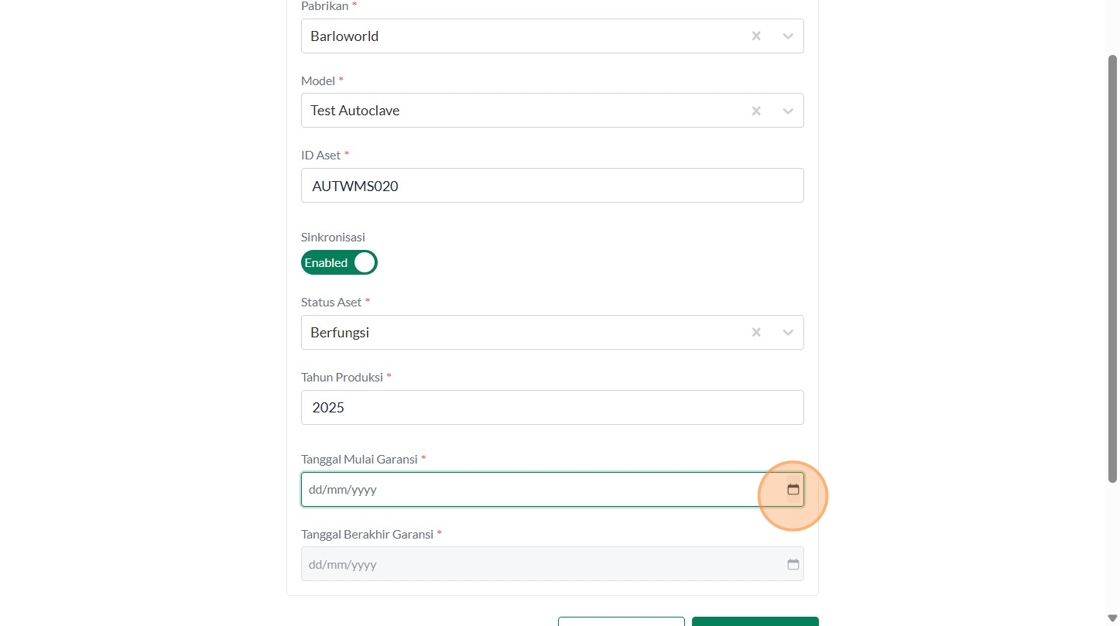Open calendar picker for Tanggal Mulai Garansi
Screen dimensions: 1120x626
point(793,490)
